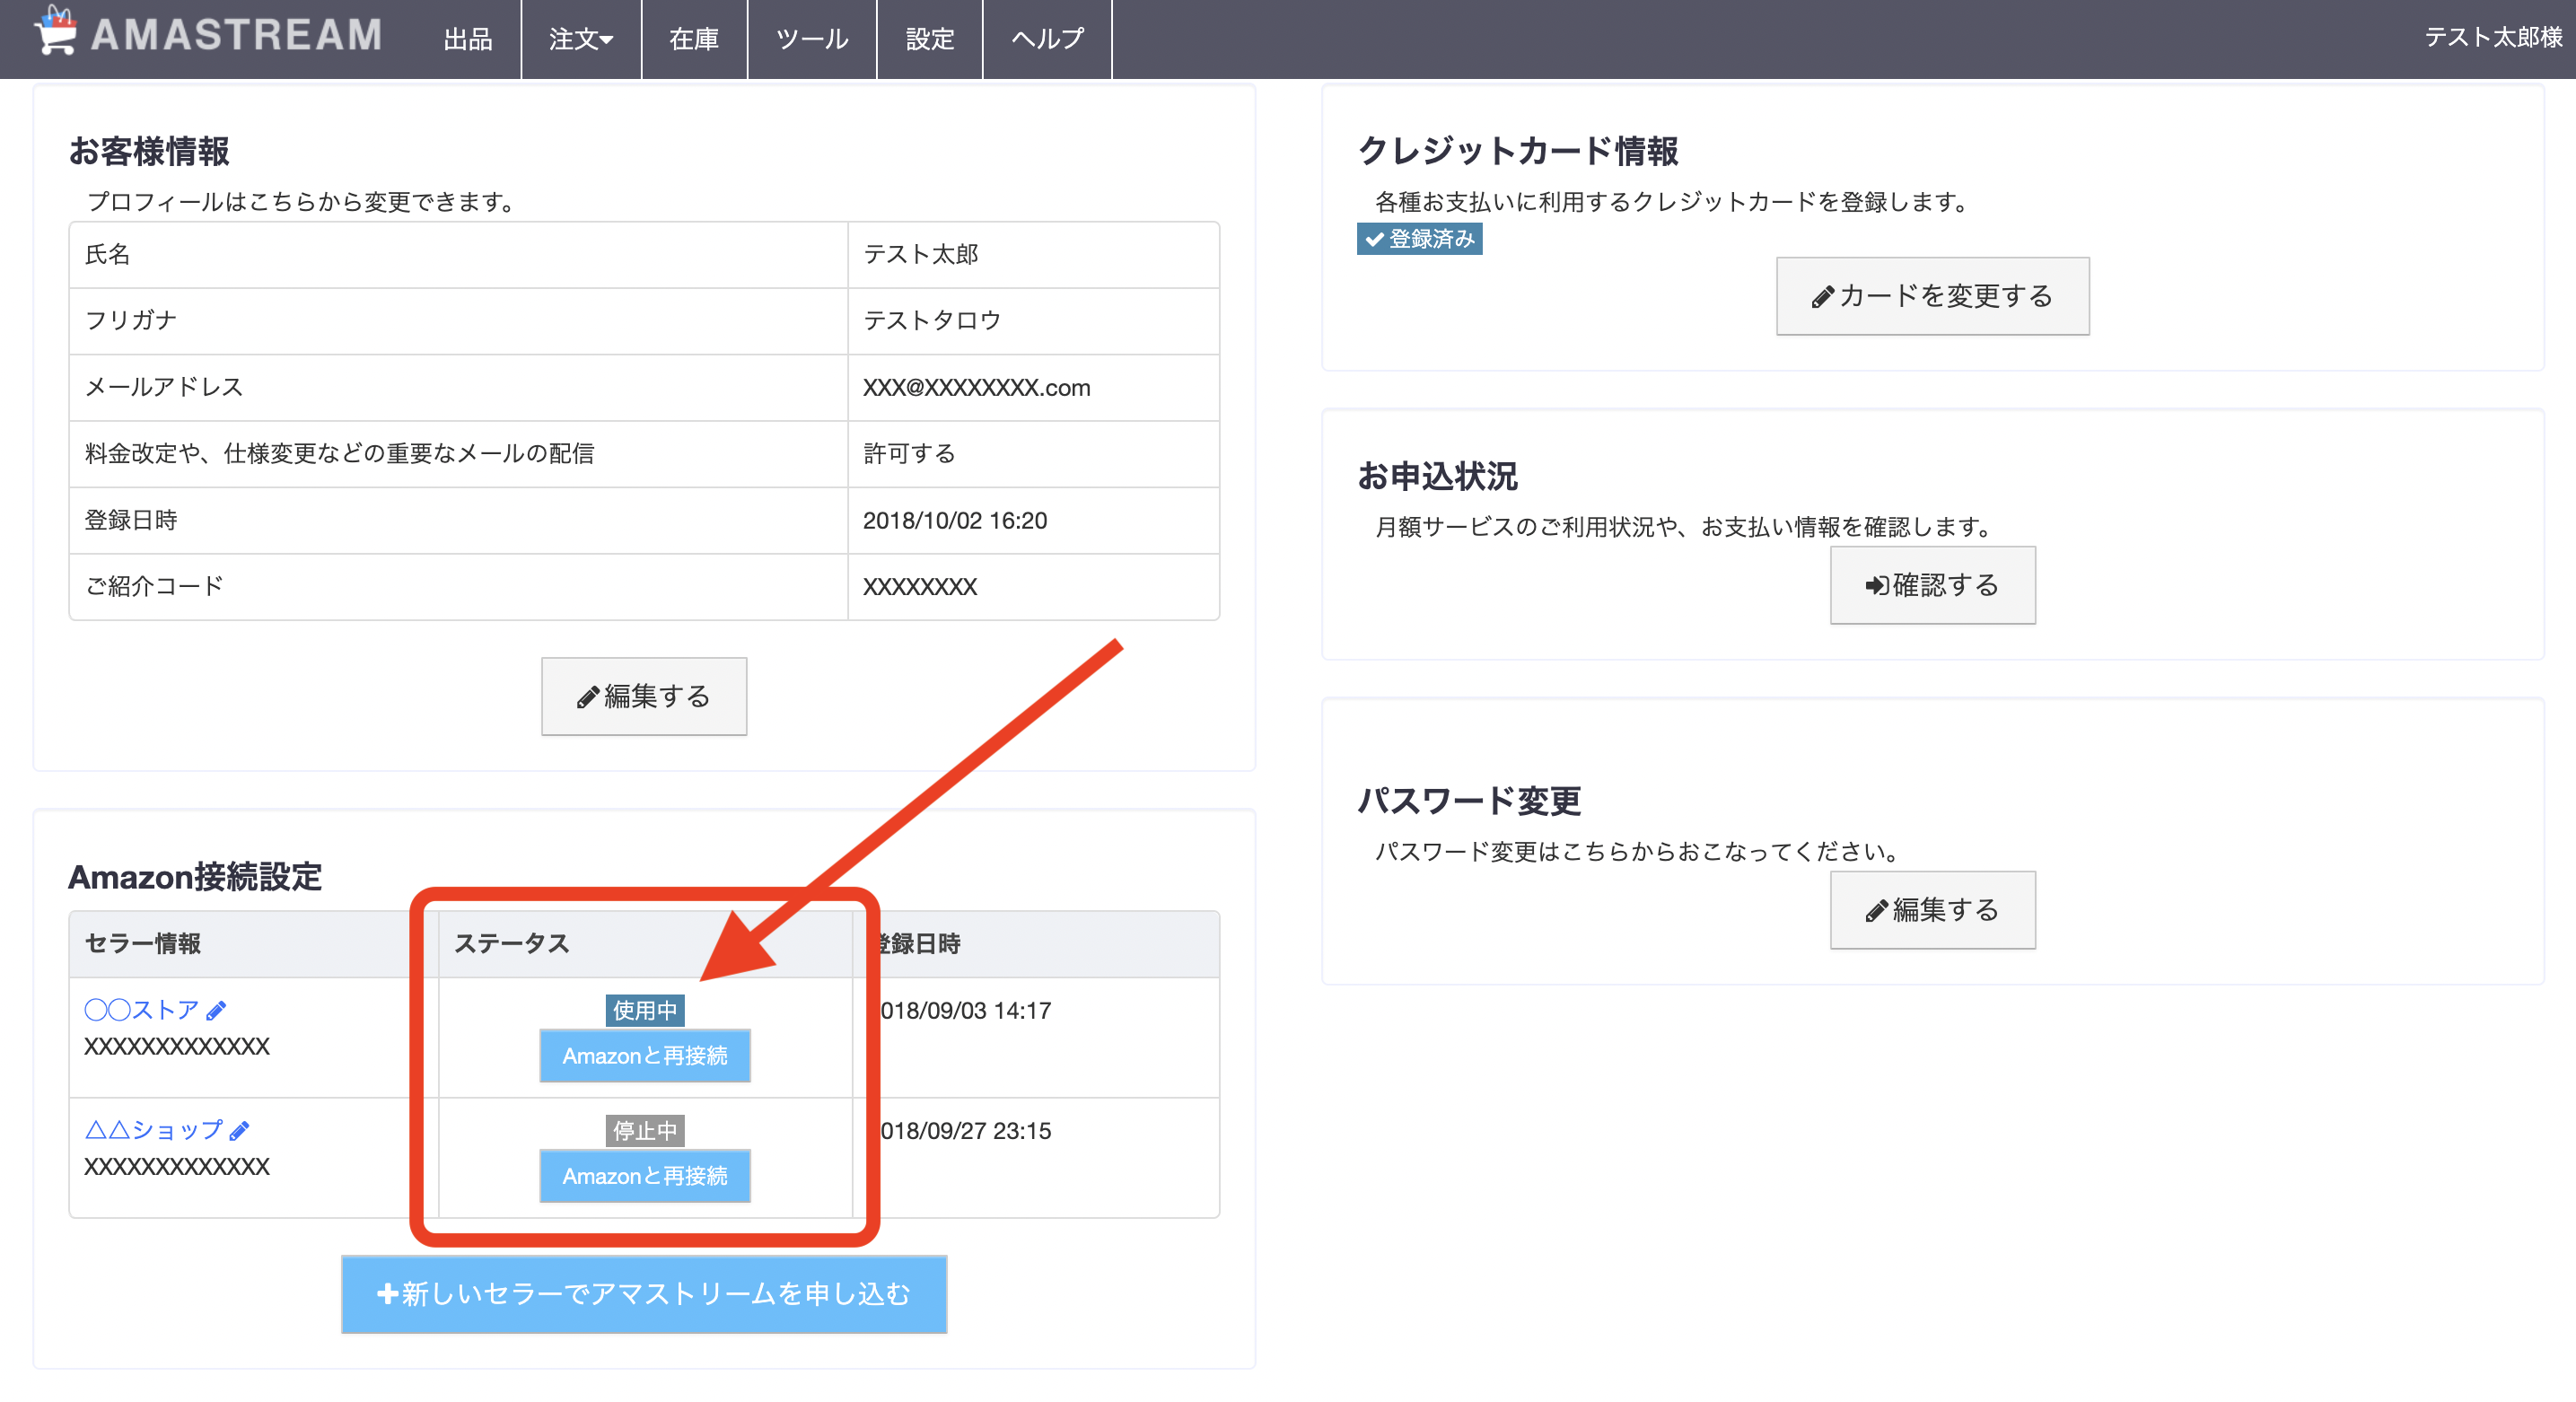
Task: Click Amazonと再接続 for 〇〇ストア
Action: coord(645,1056)
